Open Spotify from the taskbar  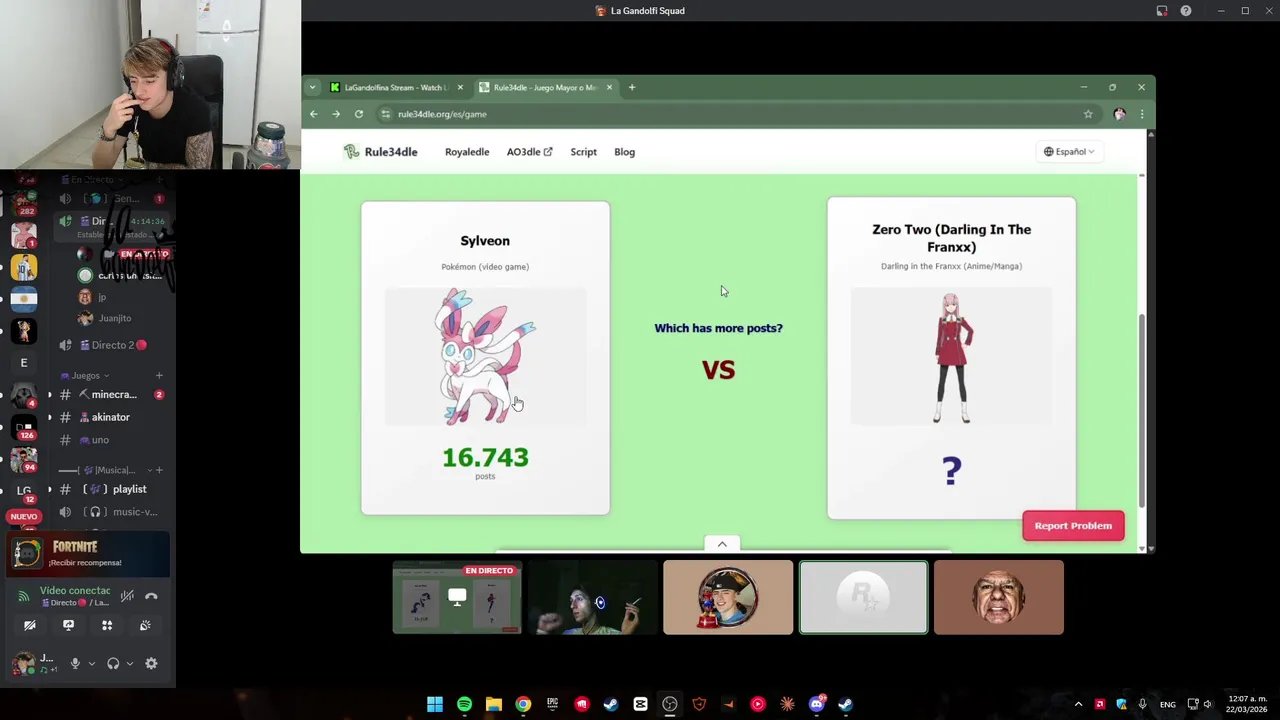464,705
